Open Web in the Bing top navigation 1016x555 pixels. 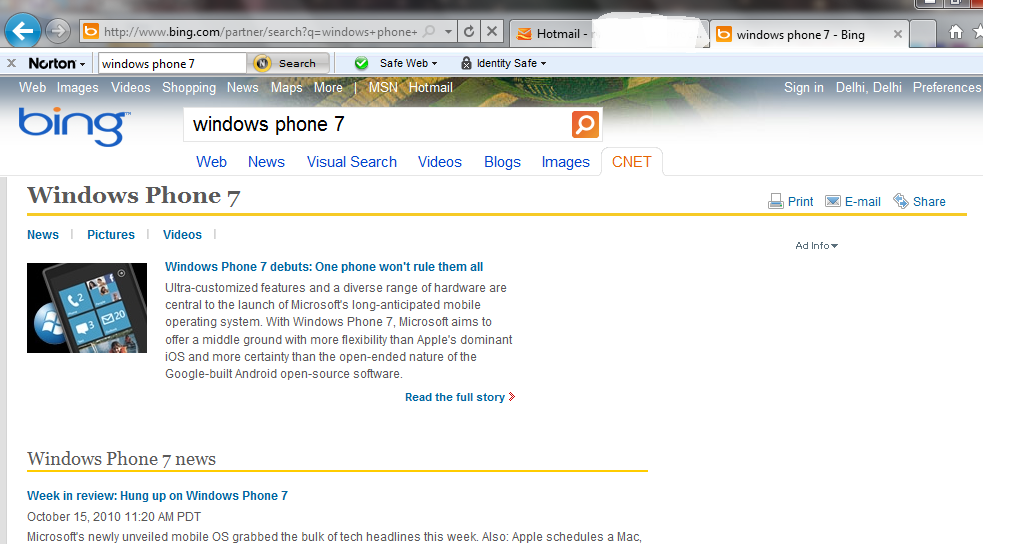pos(32,87)
